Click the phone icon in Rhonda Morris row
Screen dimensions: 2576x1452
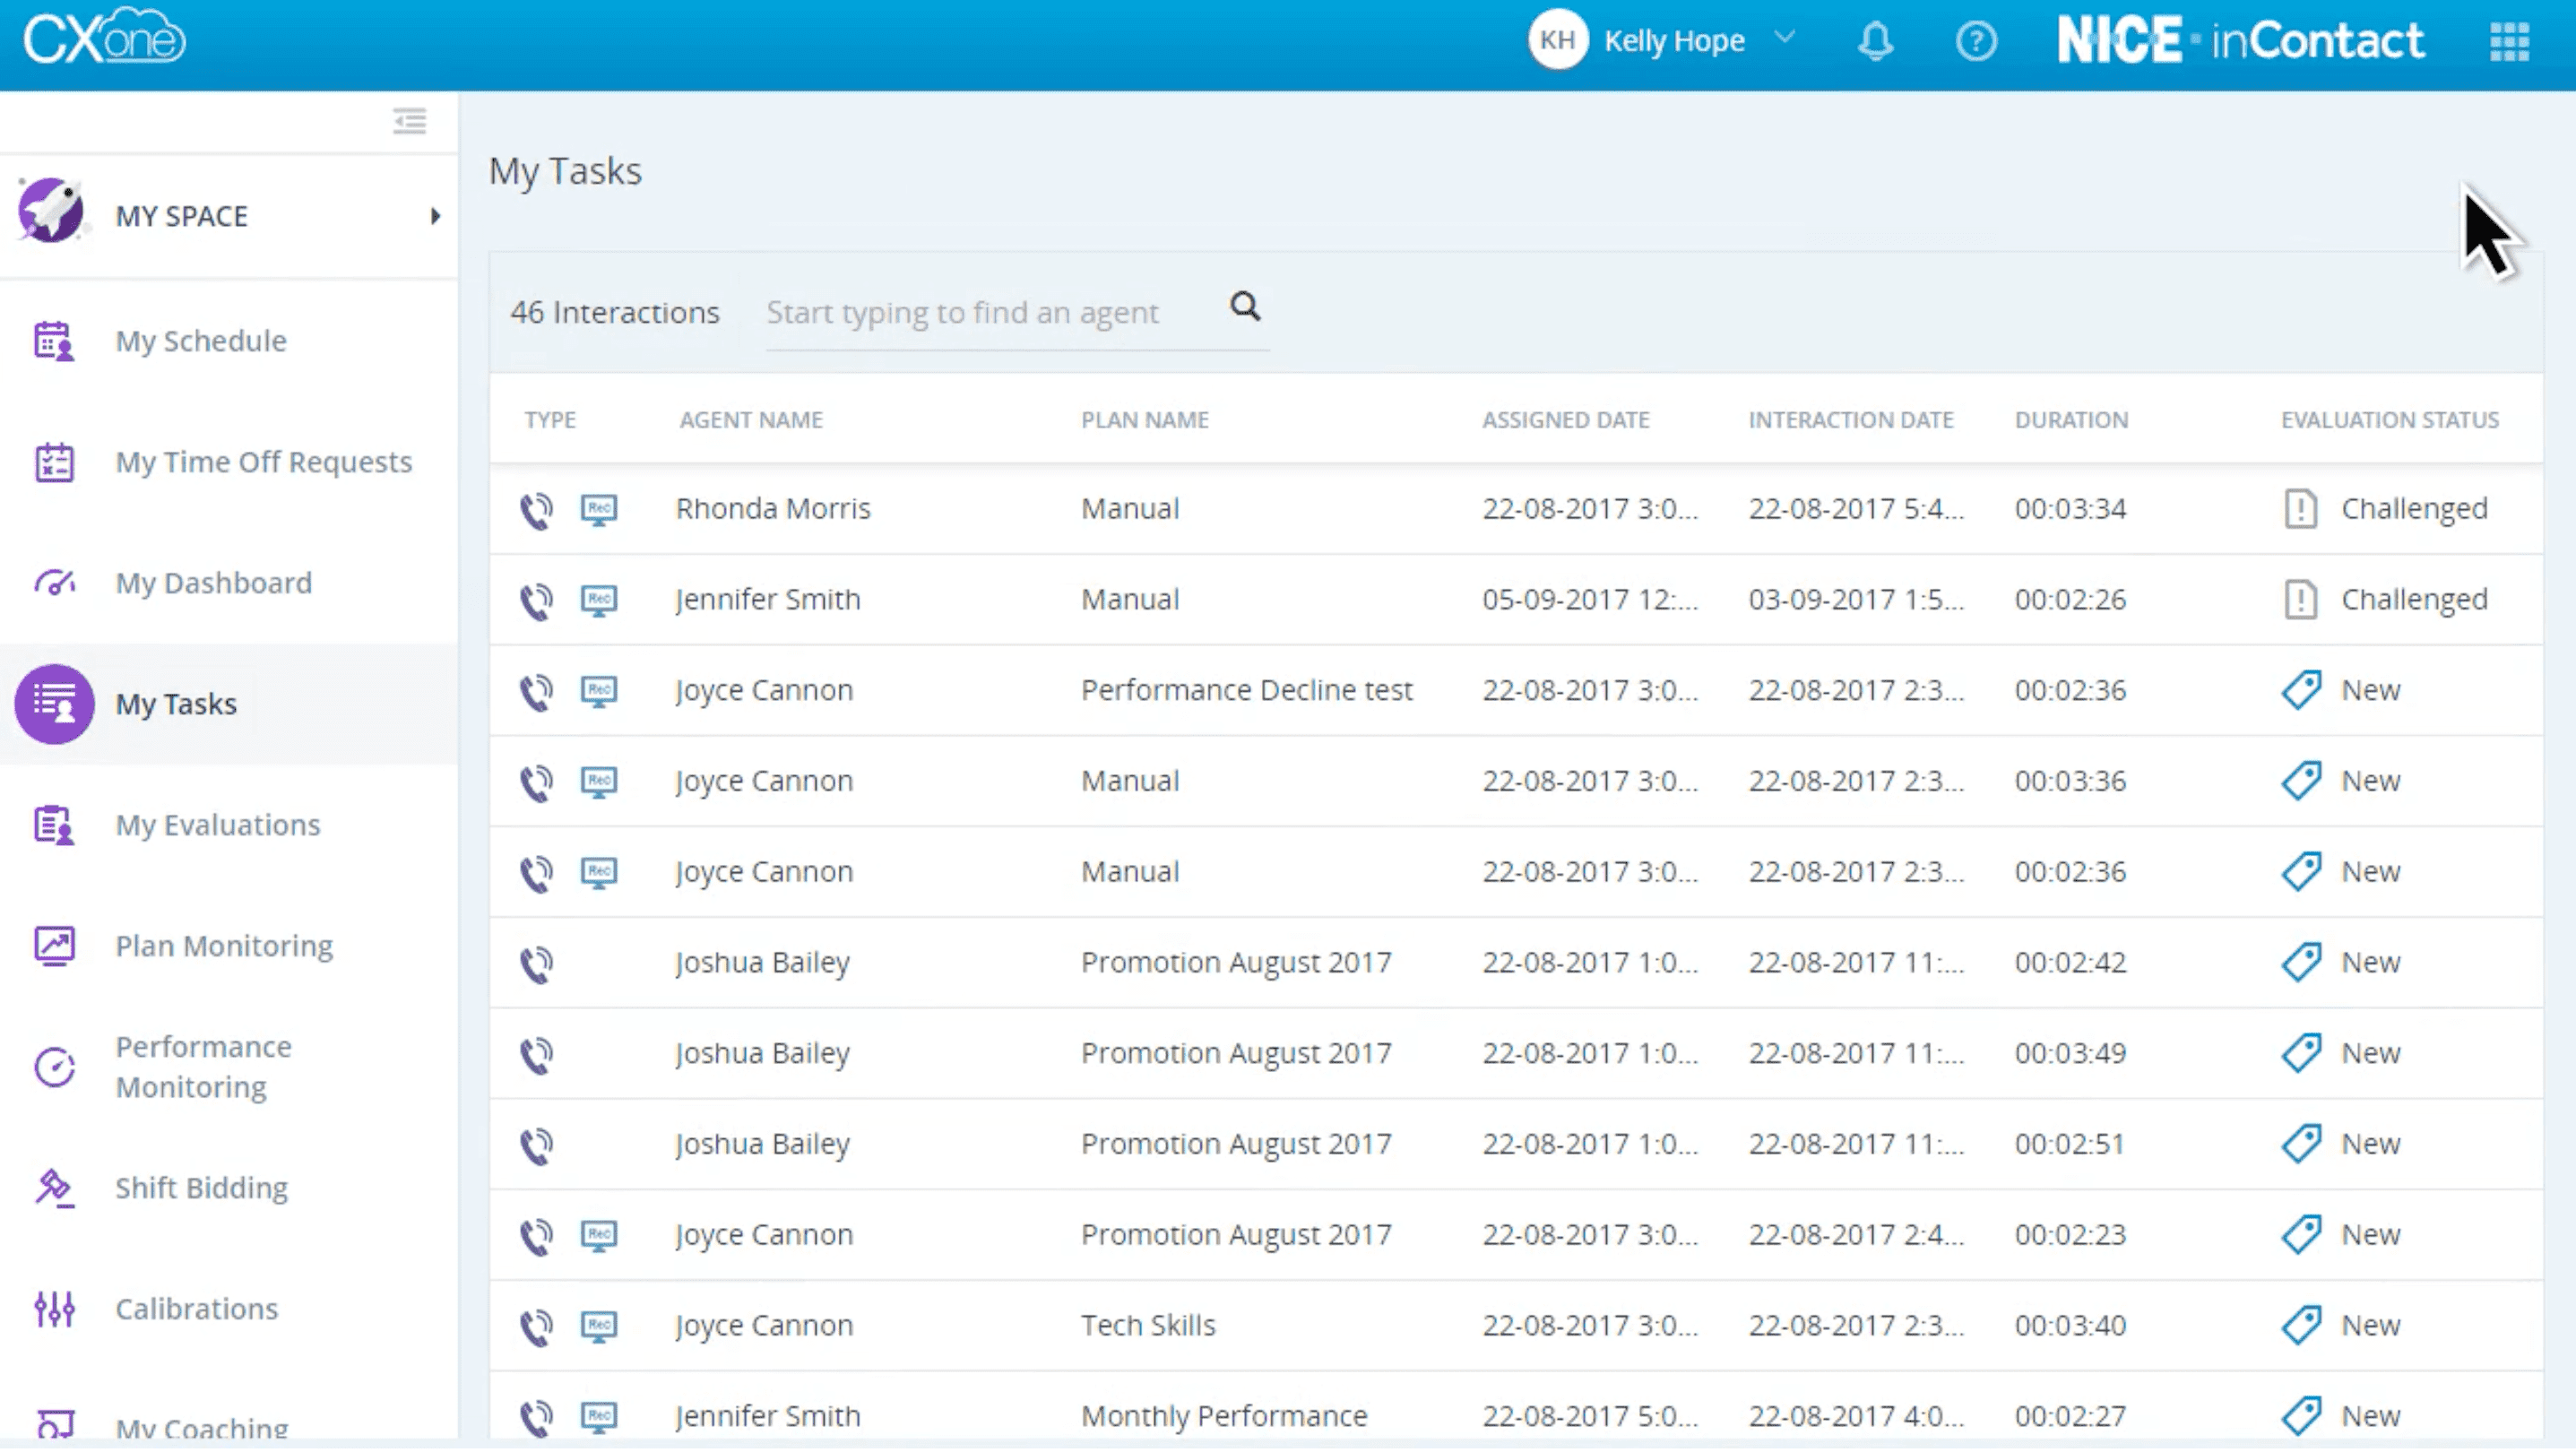click(536, 510)
